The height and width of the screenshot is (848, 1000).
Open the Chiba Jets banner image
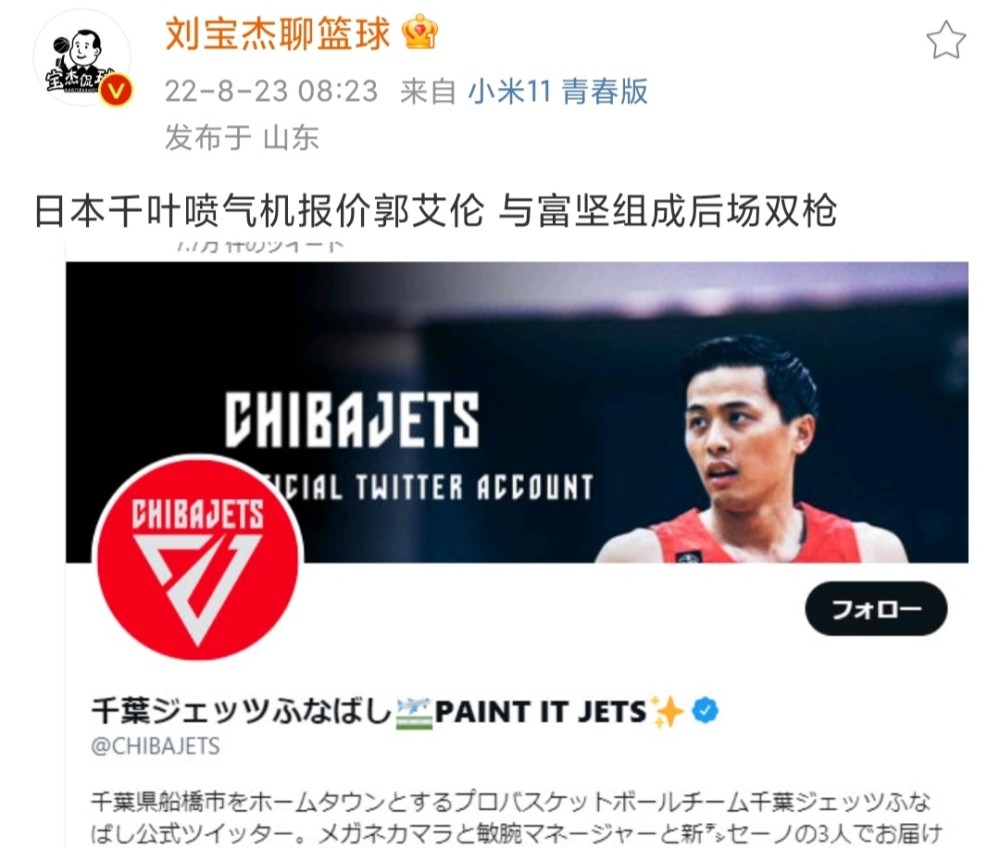point(517,412)
